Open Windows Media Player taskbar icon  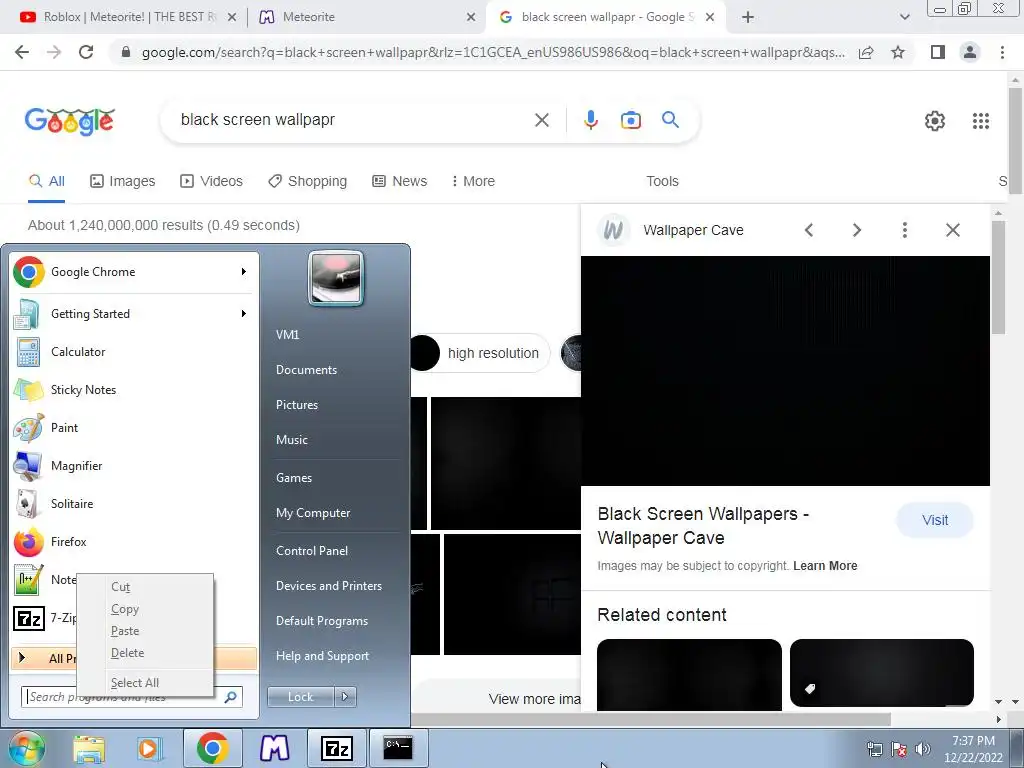(149, 748)
